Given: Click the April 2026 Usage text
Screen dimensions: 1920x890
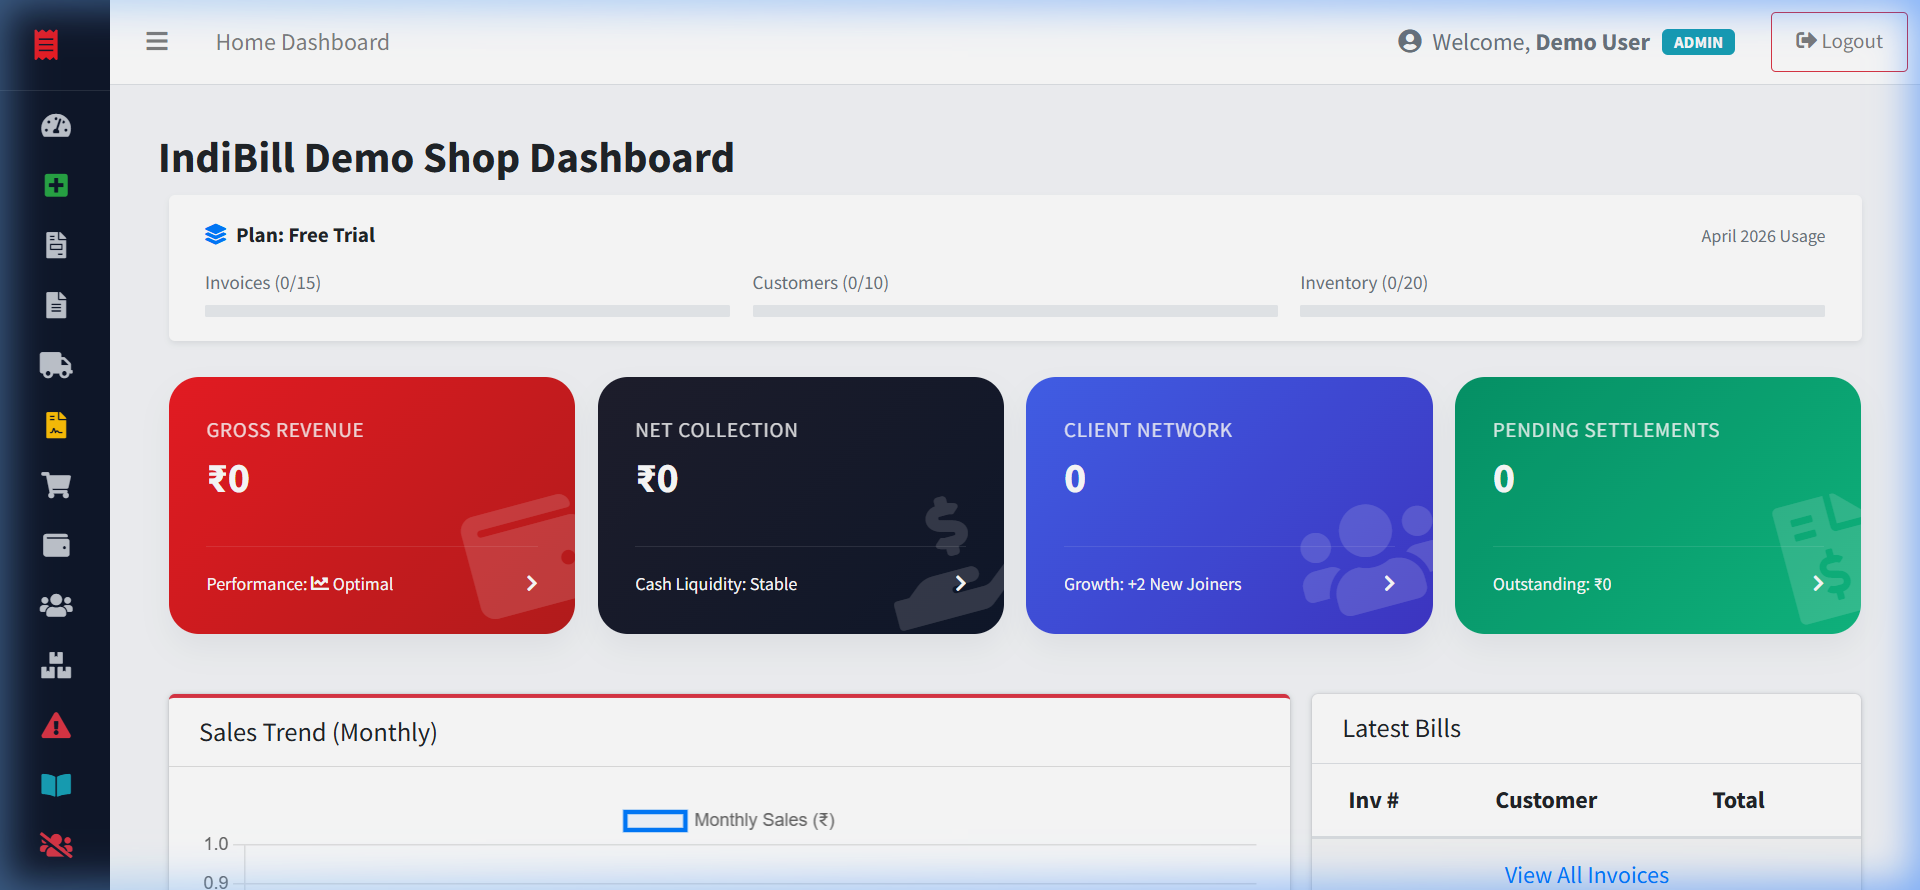Looking at the screenshot, I should 1763,236.
